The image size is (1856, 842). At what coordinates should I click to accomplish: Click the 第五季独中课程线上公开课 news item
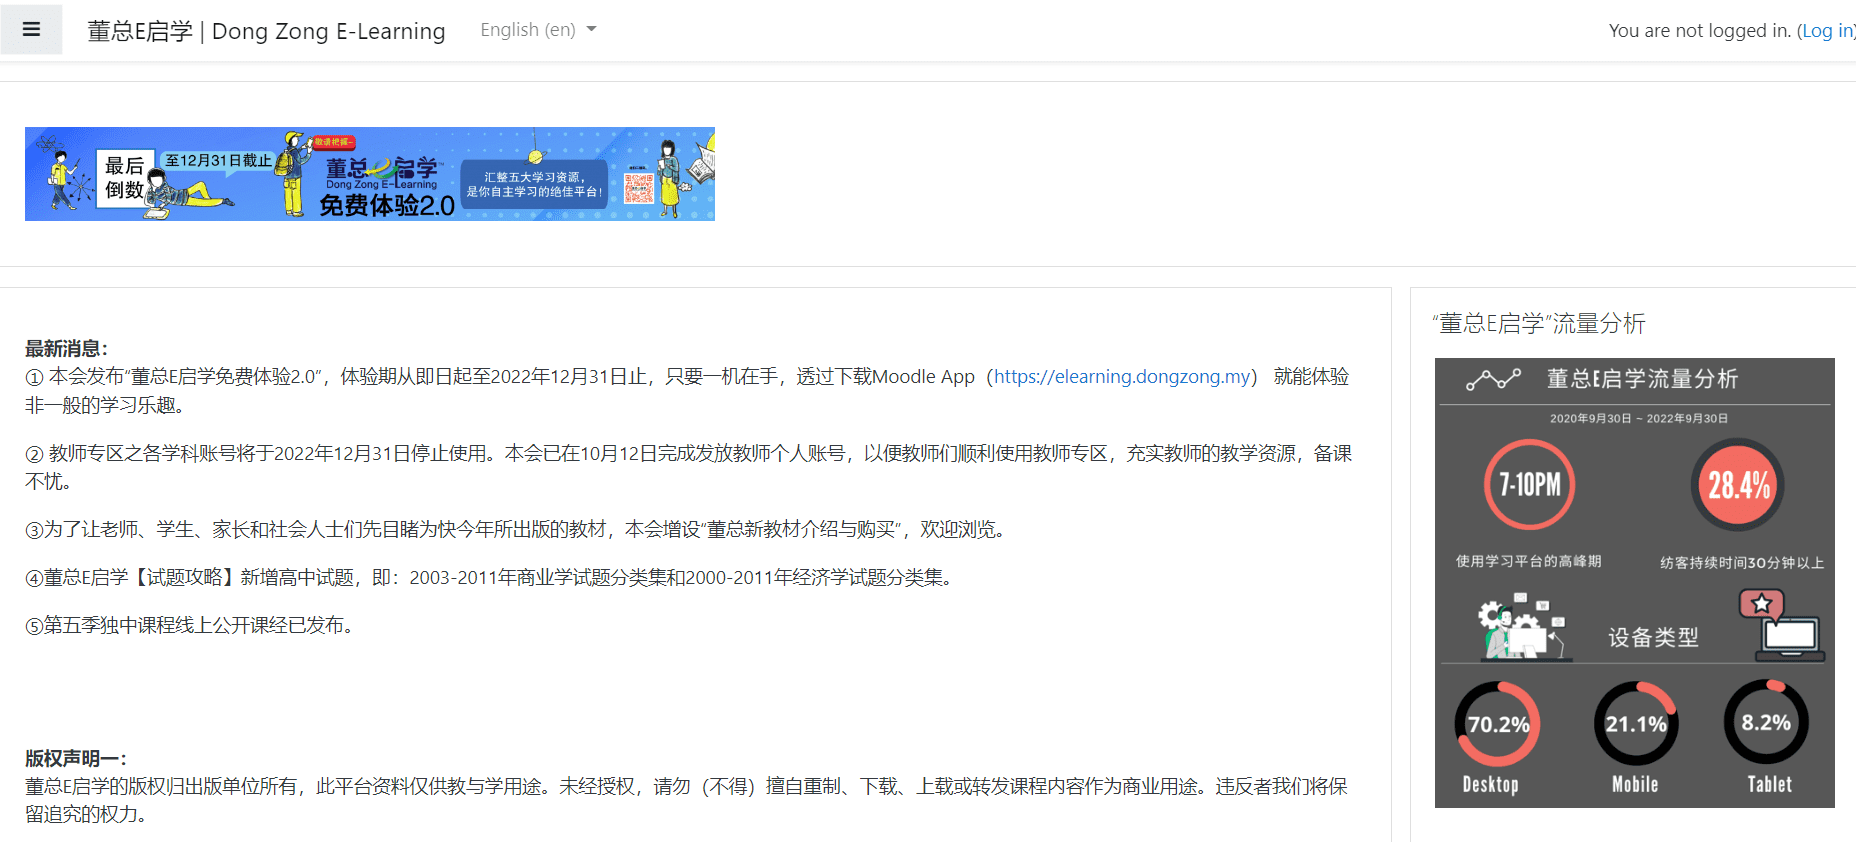[190, 625]
